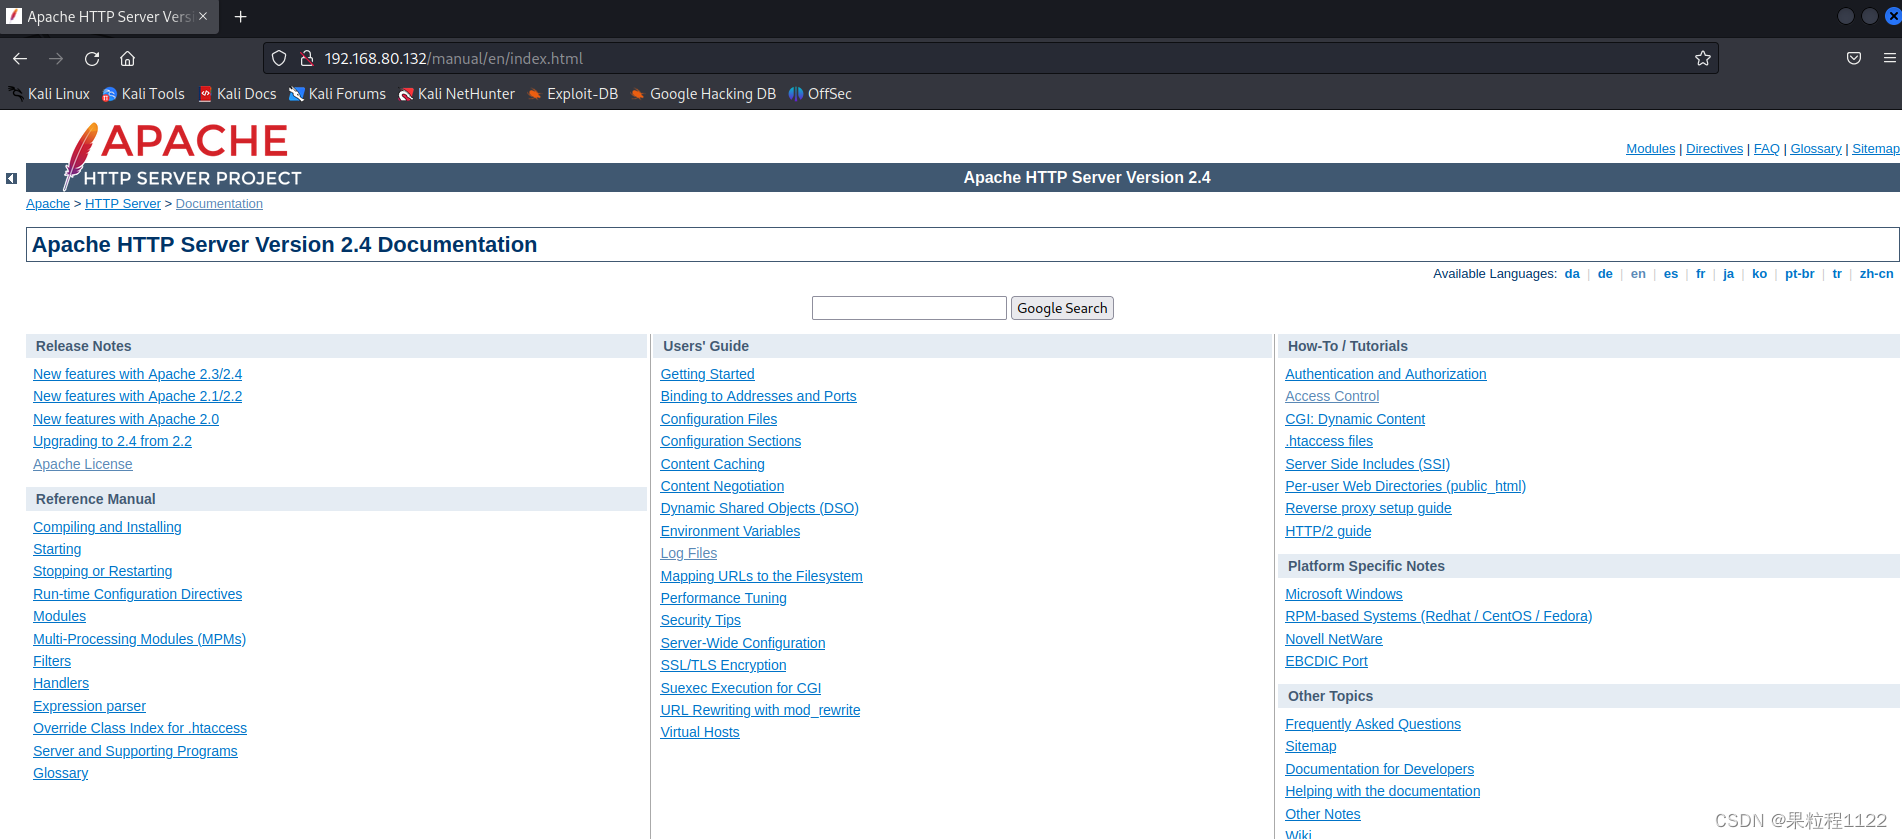Open the Firefox hamburger menu
1902x839 pixels.
(x=1890, y=59)
